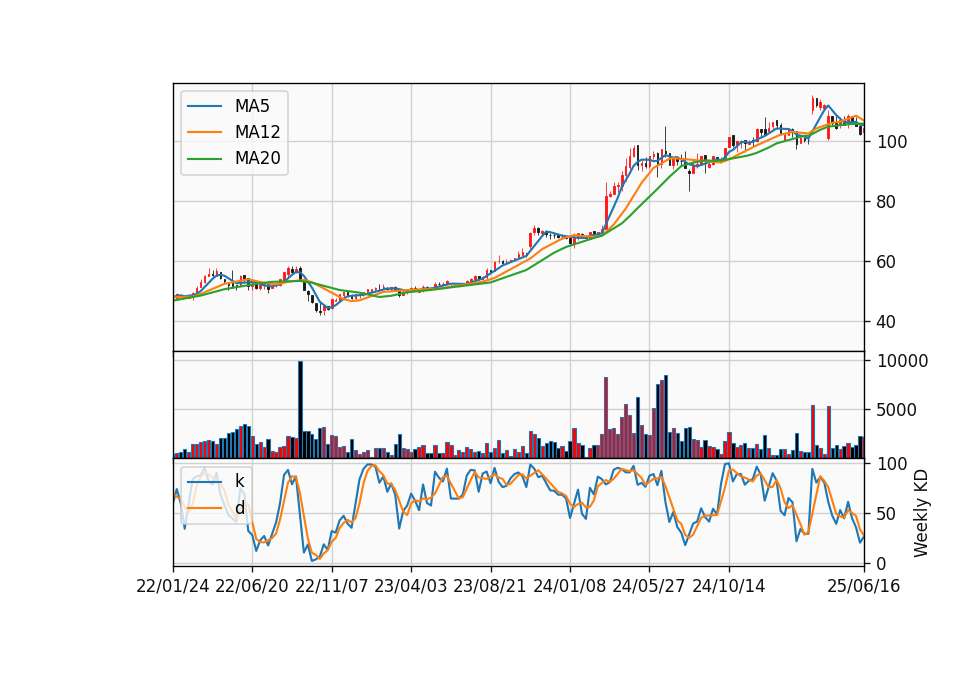This screenshot has height=690, width=960.
Task: Click the 24/05/27 date tick label
Action: pyautogui.click(x=649, y=587)
